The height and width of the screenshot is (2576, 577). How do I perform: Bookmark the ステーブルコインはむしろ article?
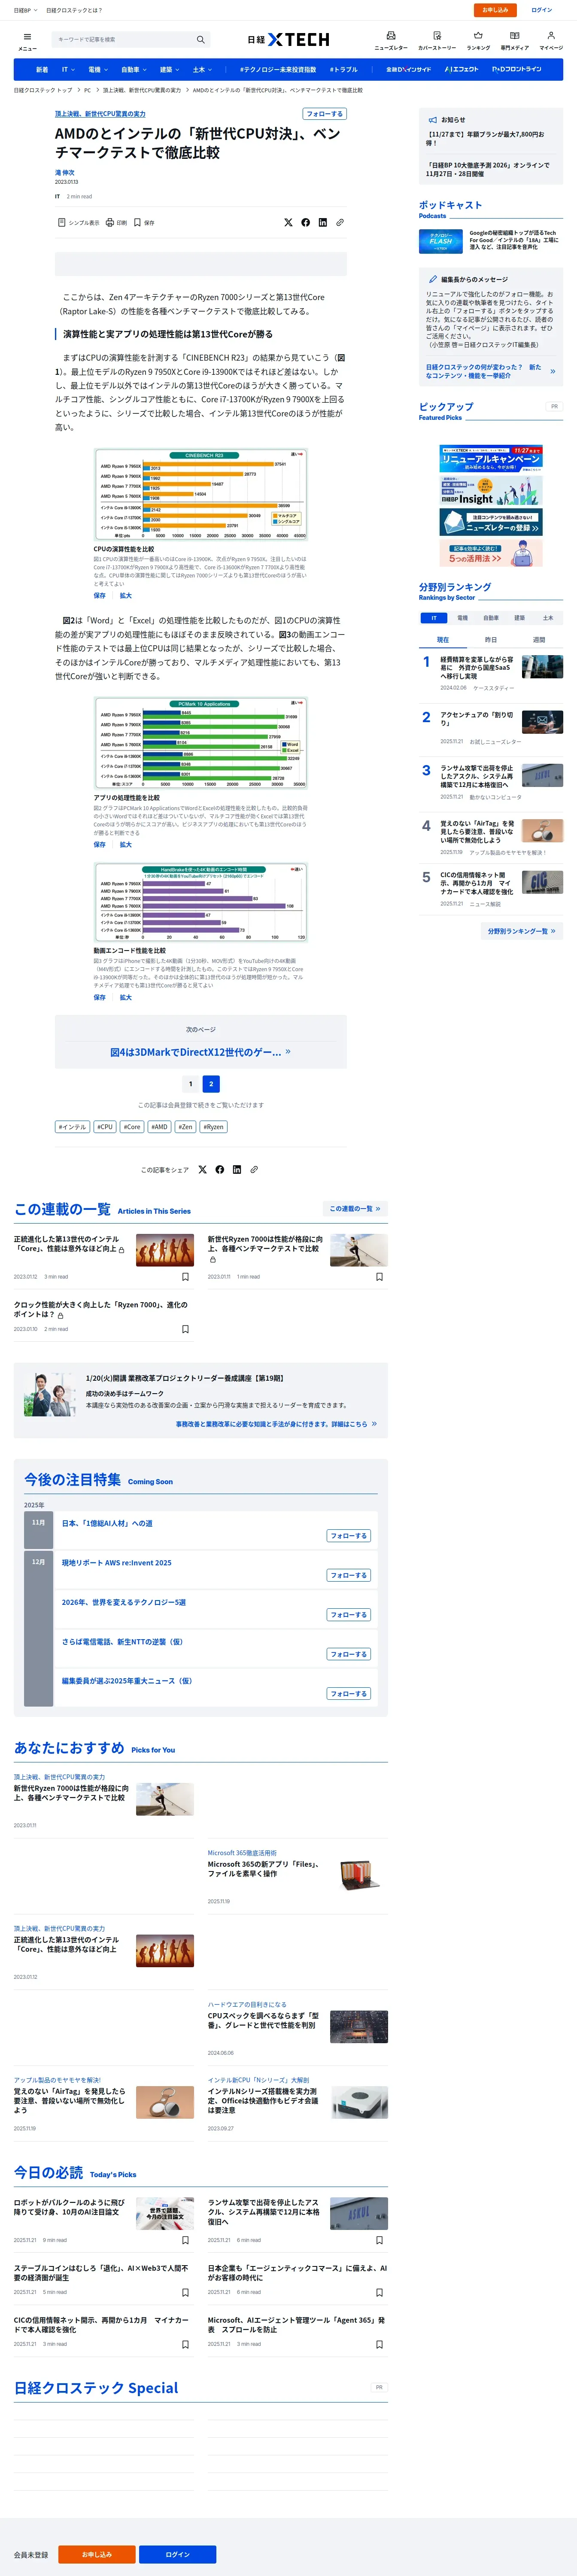click(x=185, y=2292)
